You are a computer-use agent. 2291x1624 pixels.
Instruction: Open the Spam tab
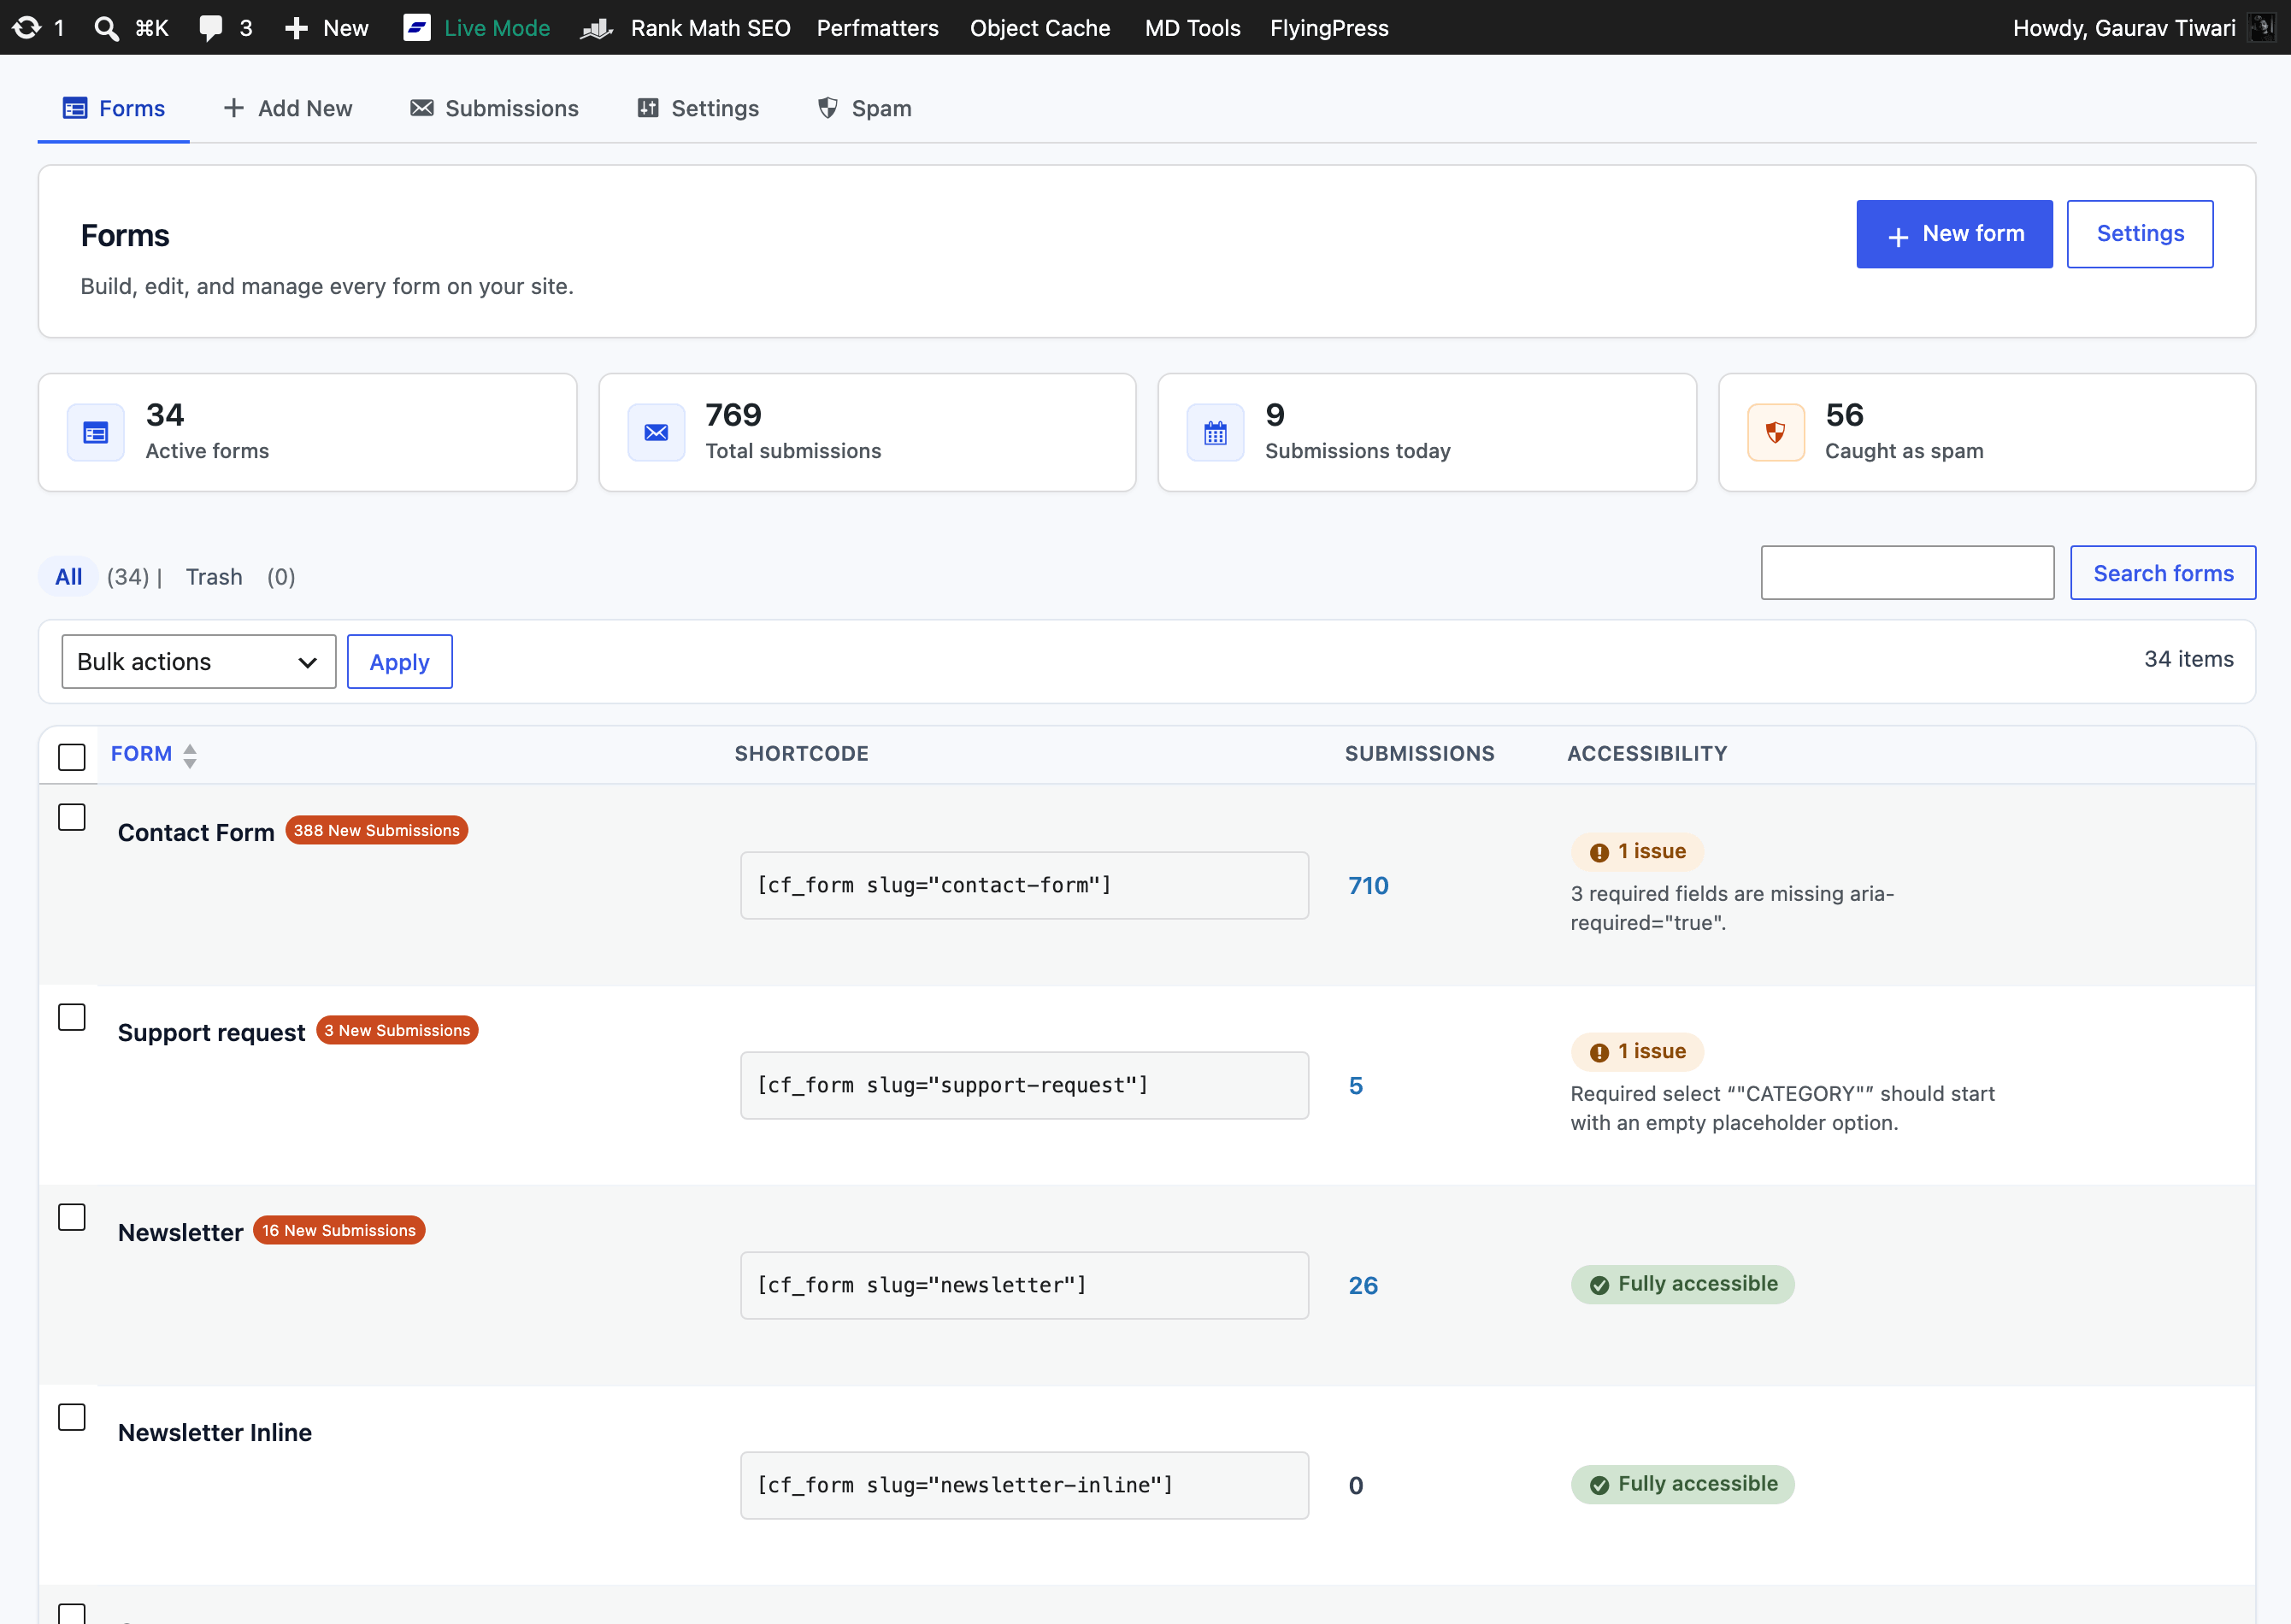[864, 108]
